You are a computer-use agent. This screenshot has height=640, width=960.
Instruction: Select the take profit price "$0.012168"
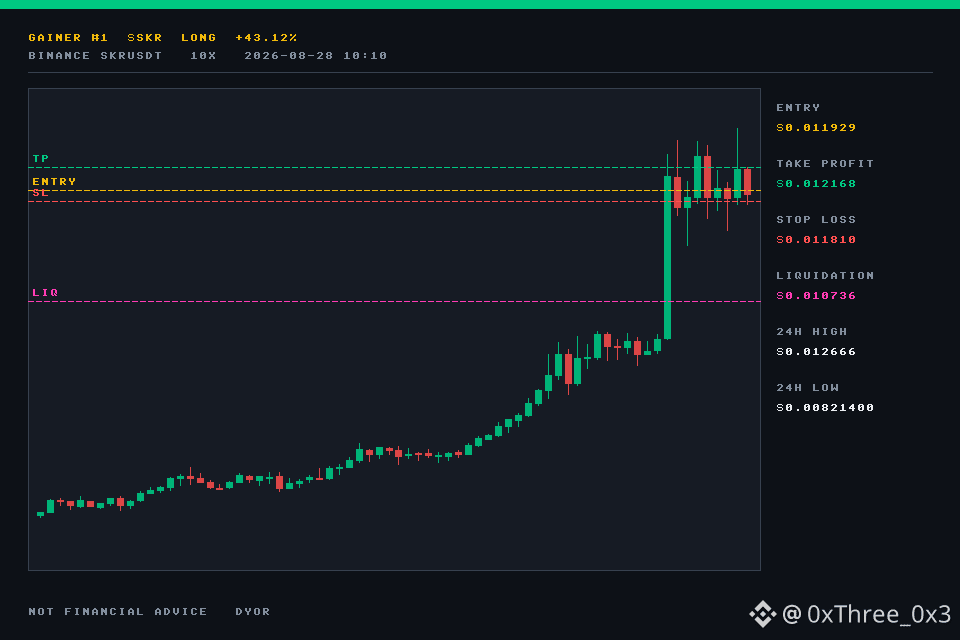(816, 184)
